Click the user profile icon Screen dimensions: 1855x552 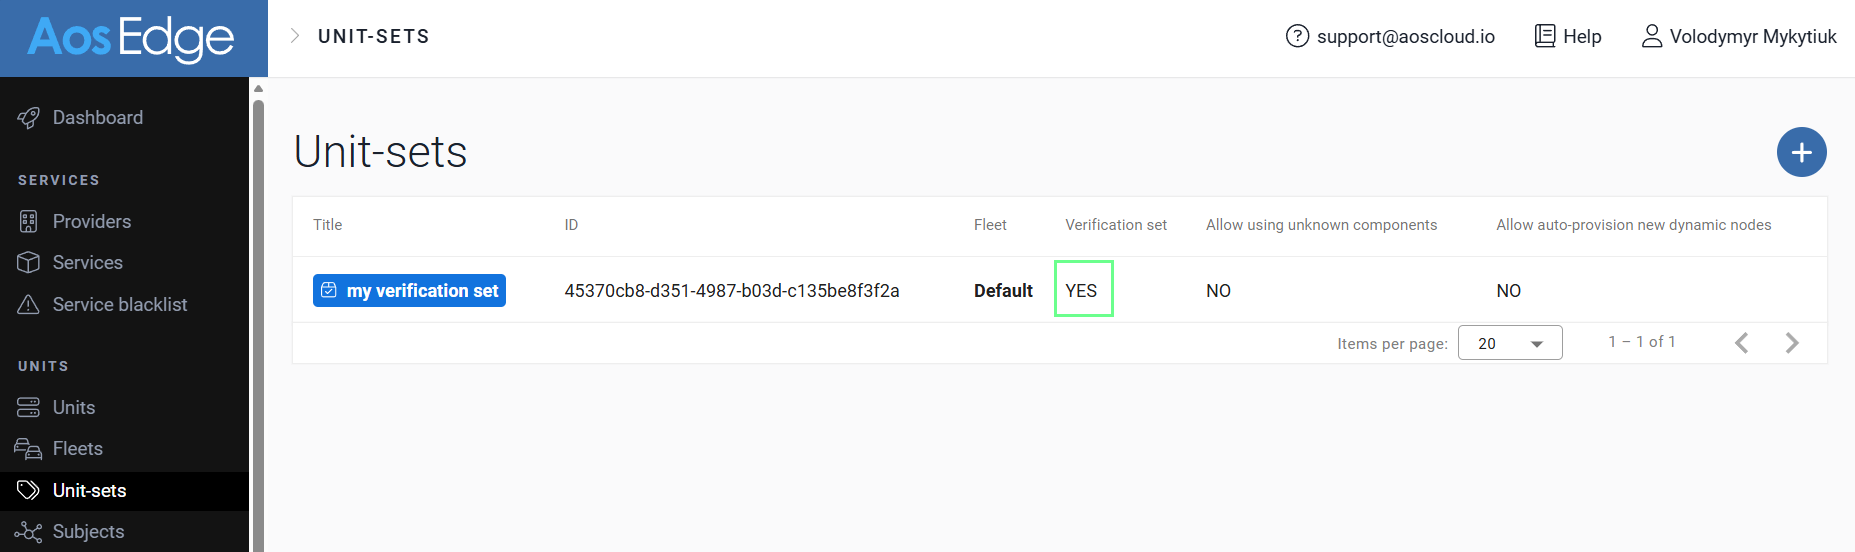(1652, 36)
